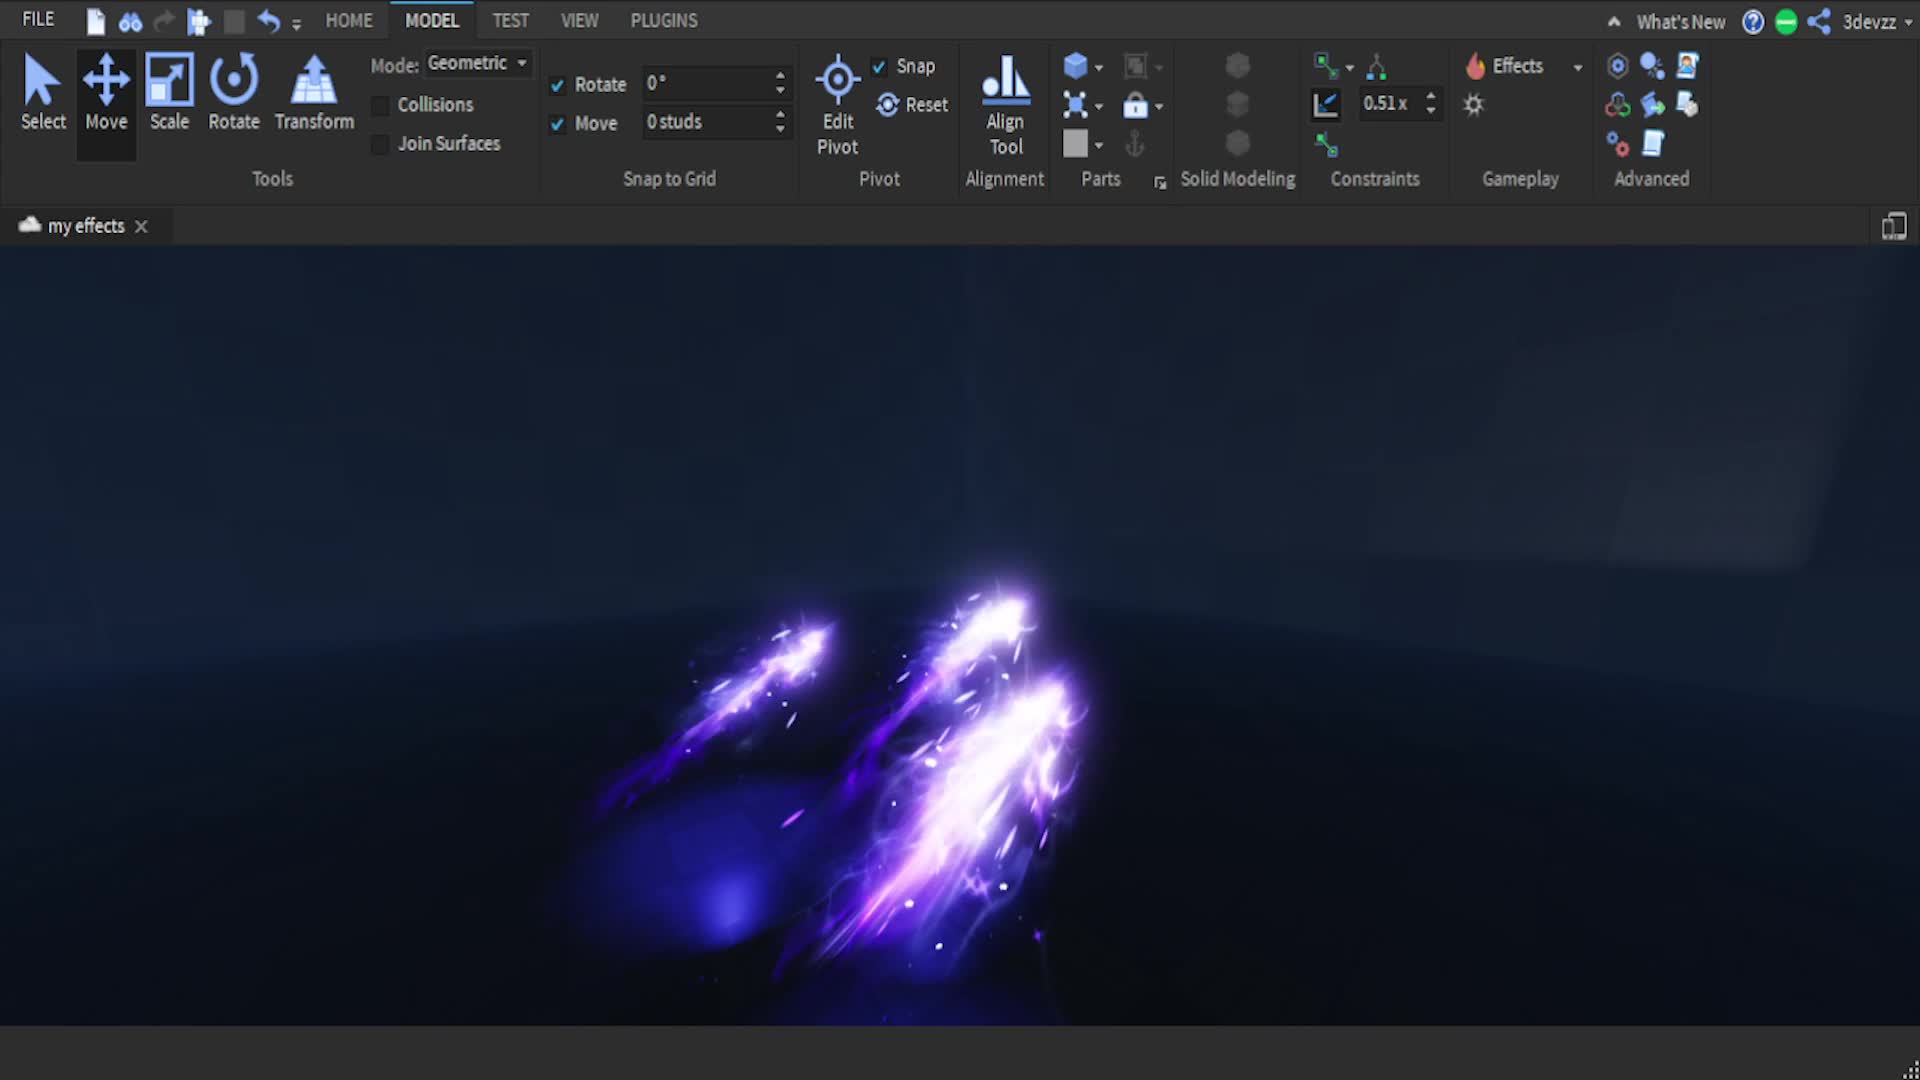The height and width of the screenshot is (1080, 1920).
Task: Activate the Scale tool
Action: tap(168, 90)
